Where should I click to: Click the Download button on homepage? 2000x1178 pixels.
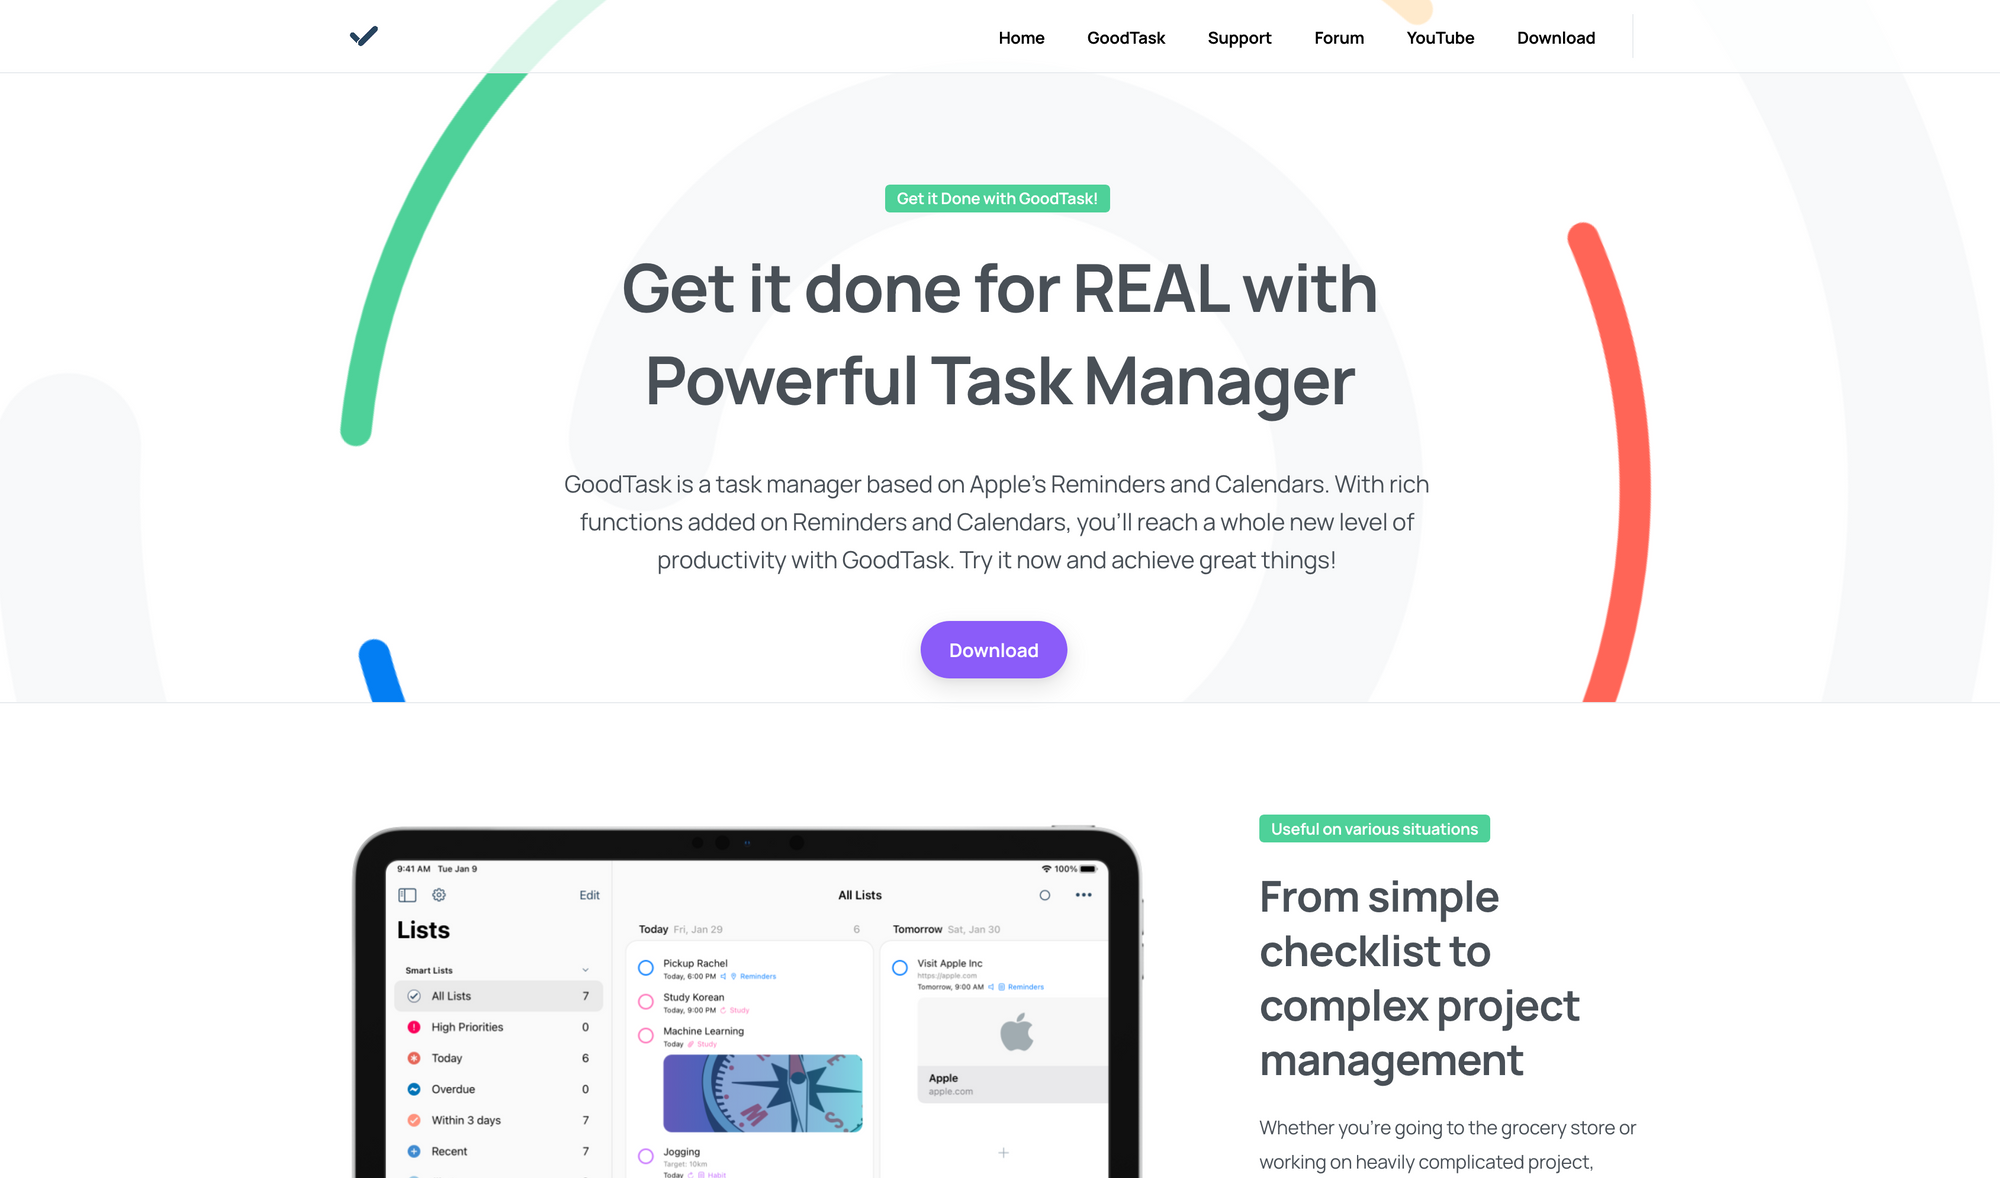coord(993,649)
